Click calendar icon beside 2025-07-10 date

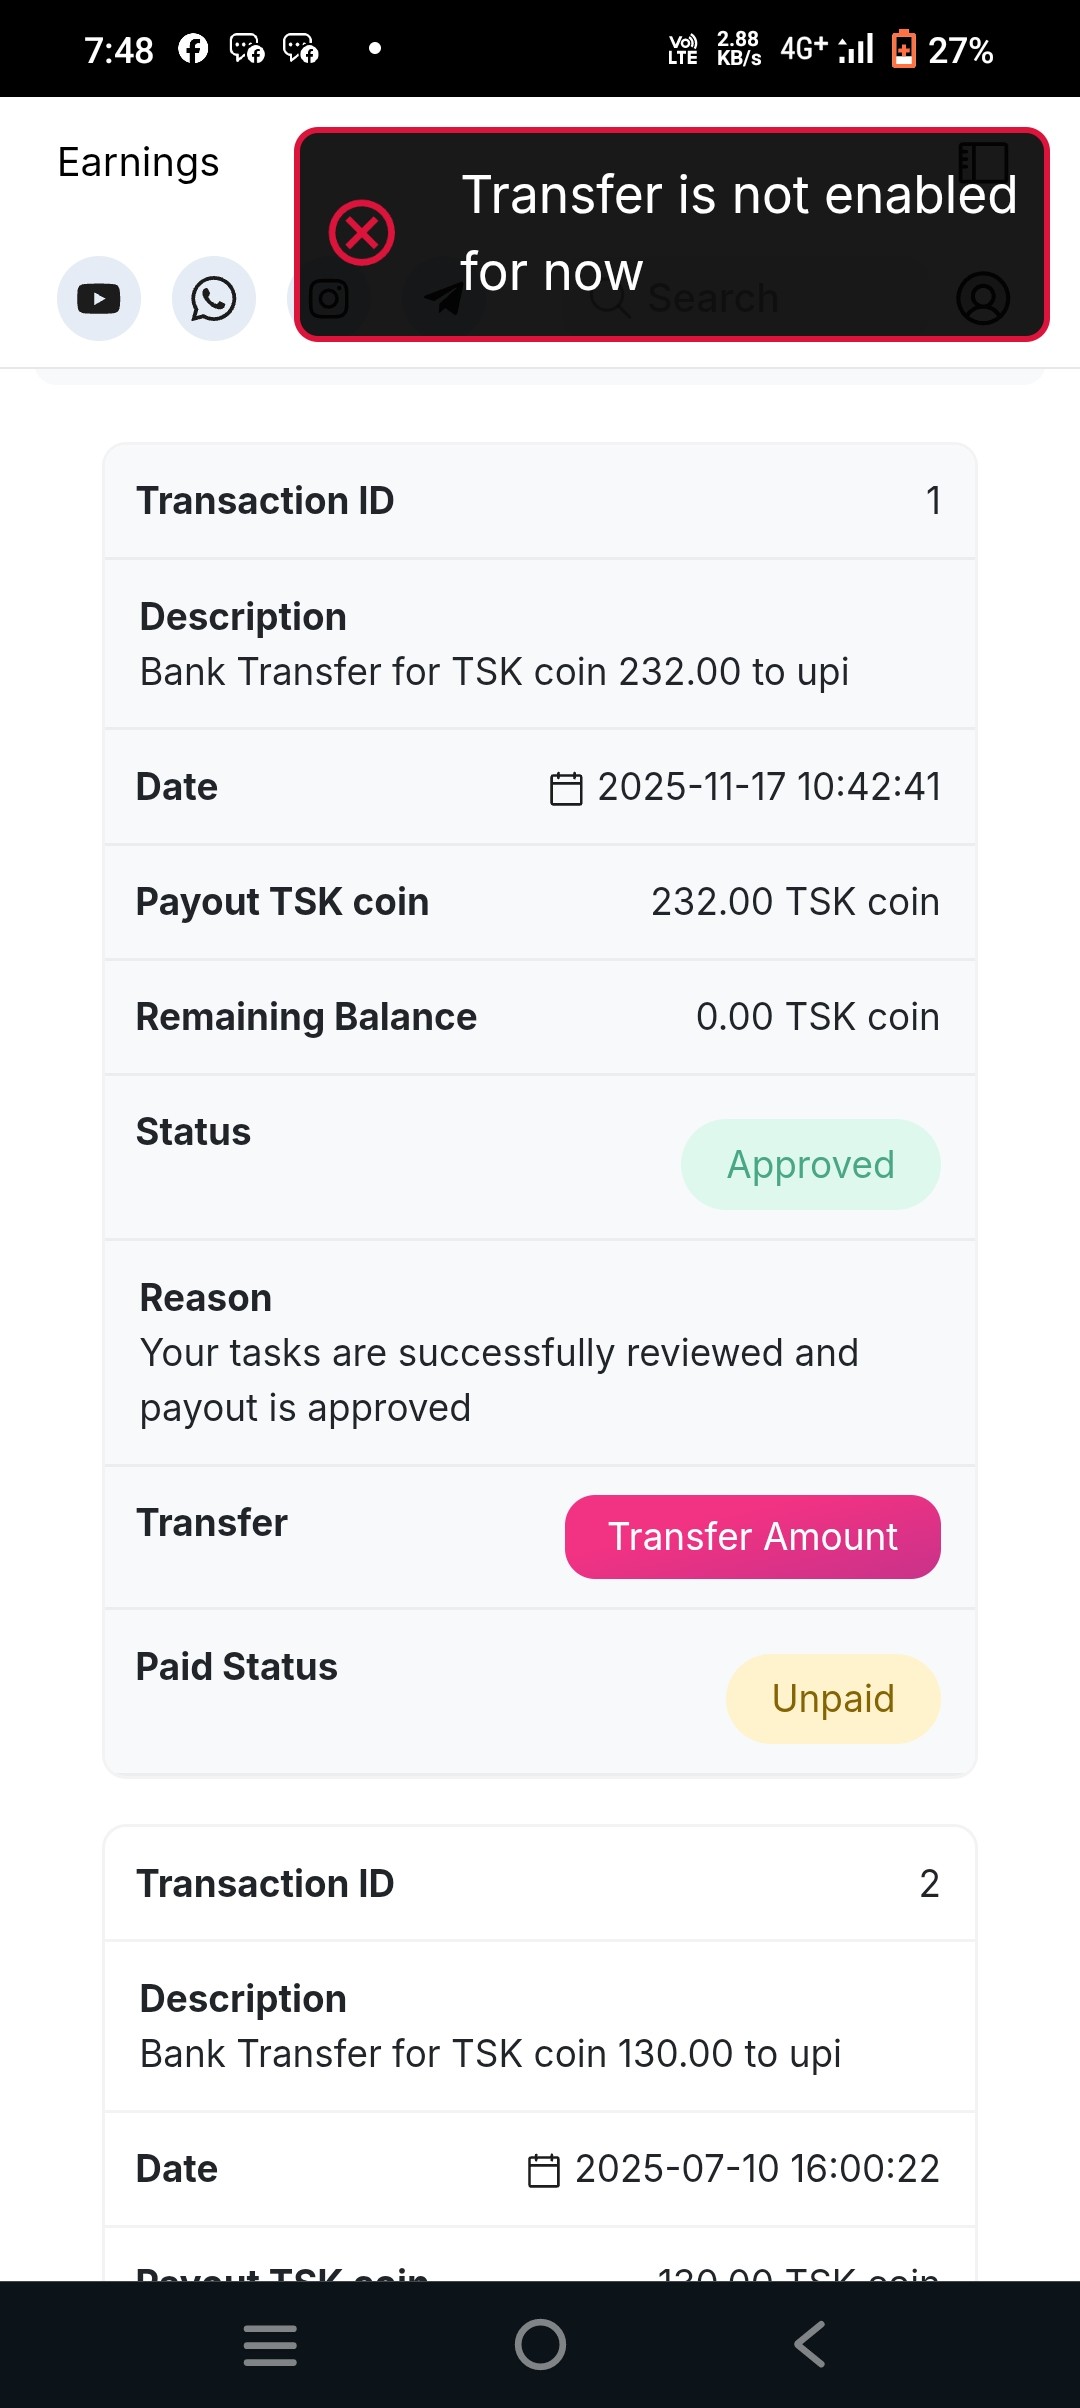pyautogui.click(x=543, y=2170)
